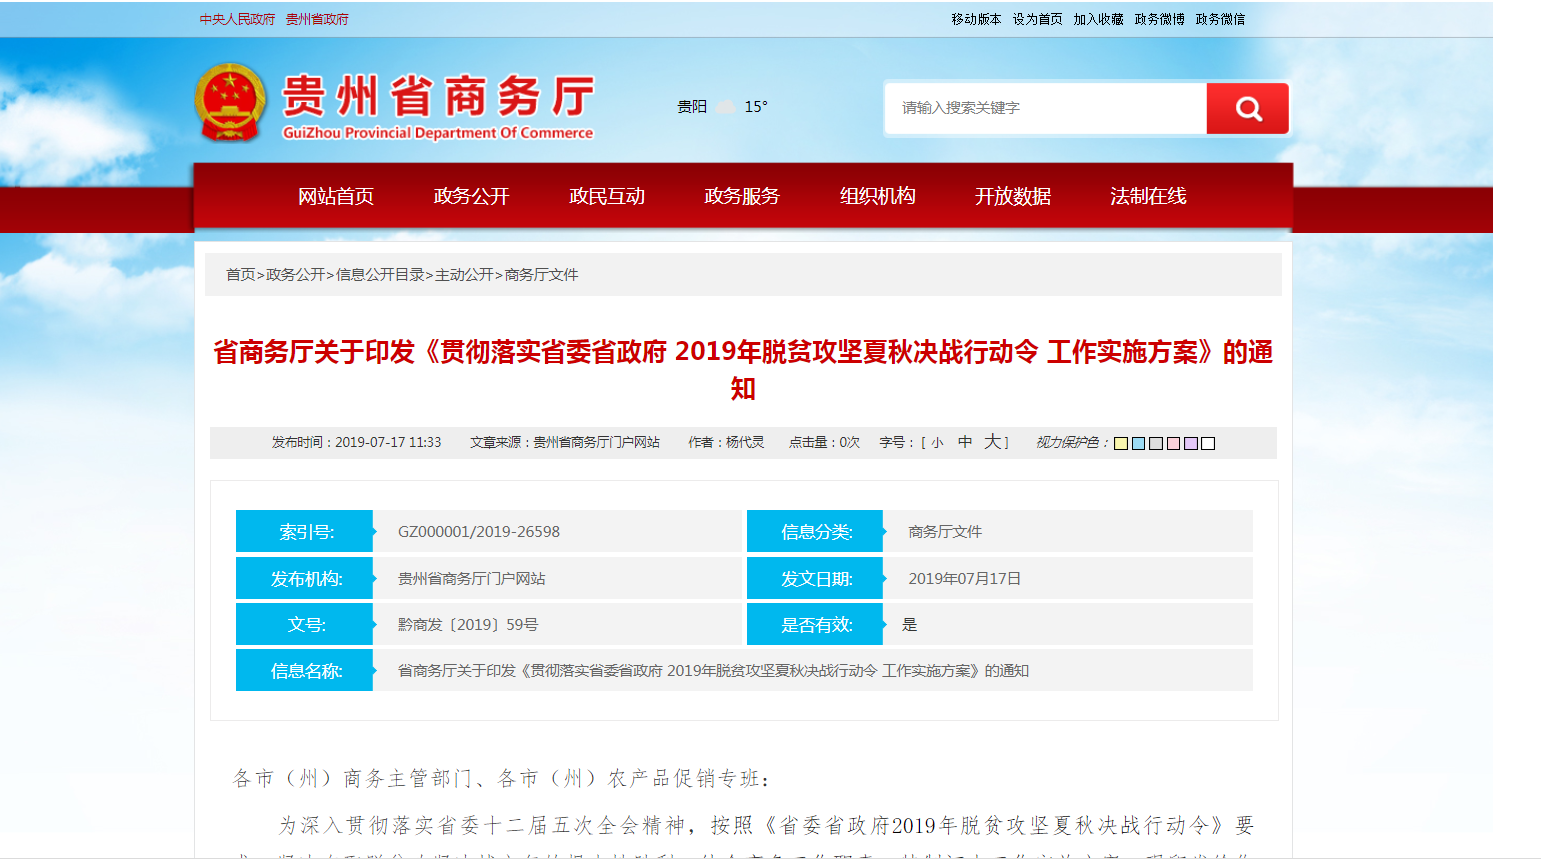Click the 政务微博 link in top bar

click(1159, 19)
